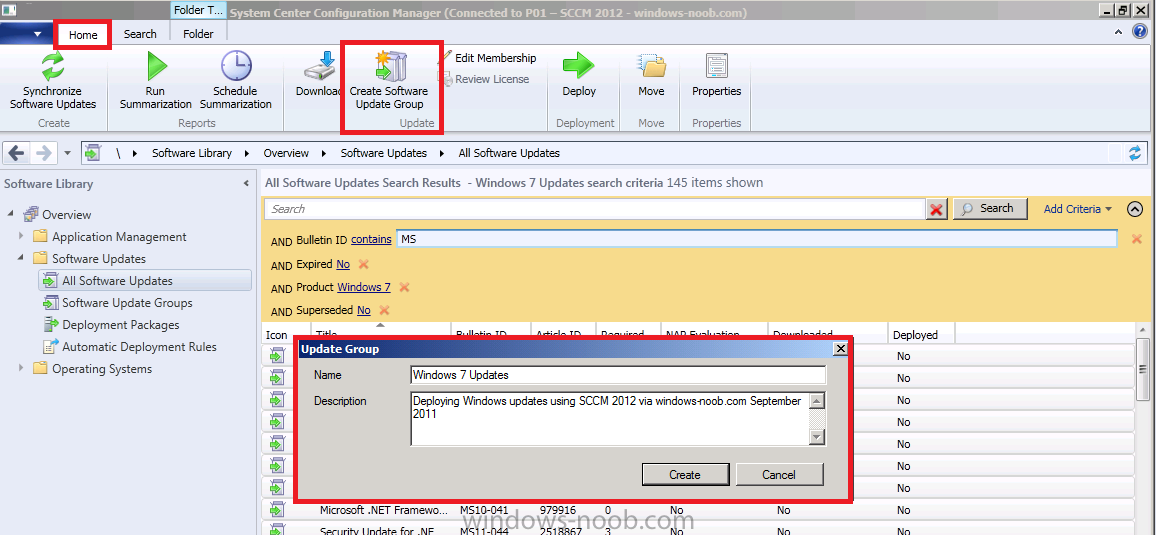
Task: Click Review License in ribbon
Action: click(x=484, y=79)
